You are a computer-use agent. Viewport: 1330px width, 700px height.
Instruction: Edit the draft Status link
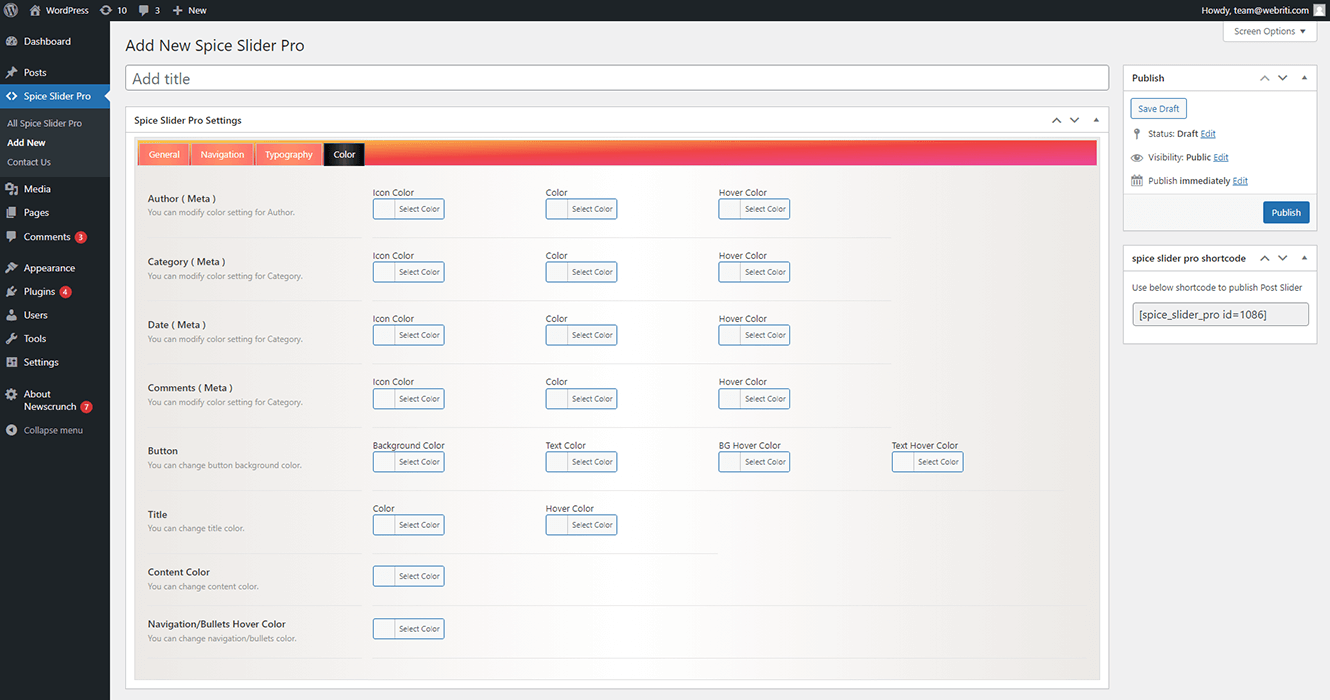point(1208,133)
